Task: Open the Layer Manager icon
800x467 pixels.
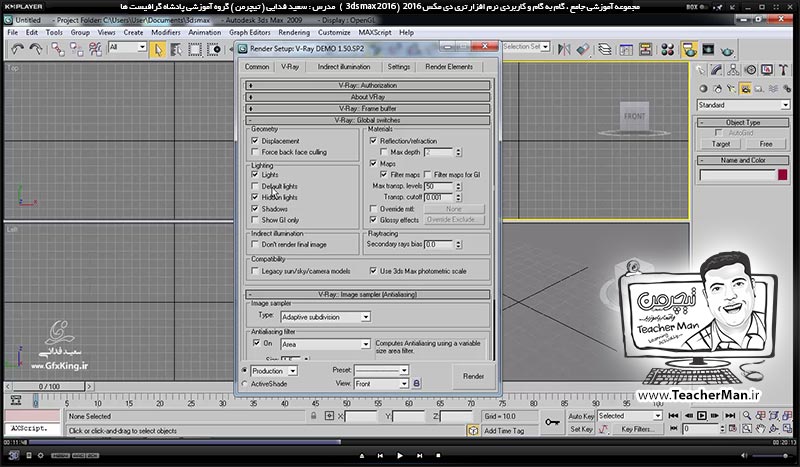Action: 605,49
